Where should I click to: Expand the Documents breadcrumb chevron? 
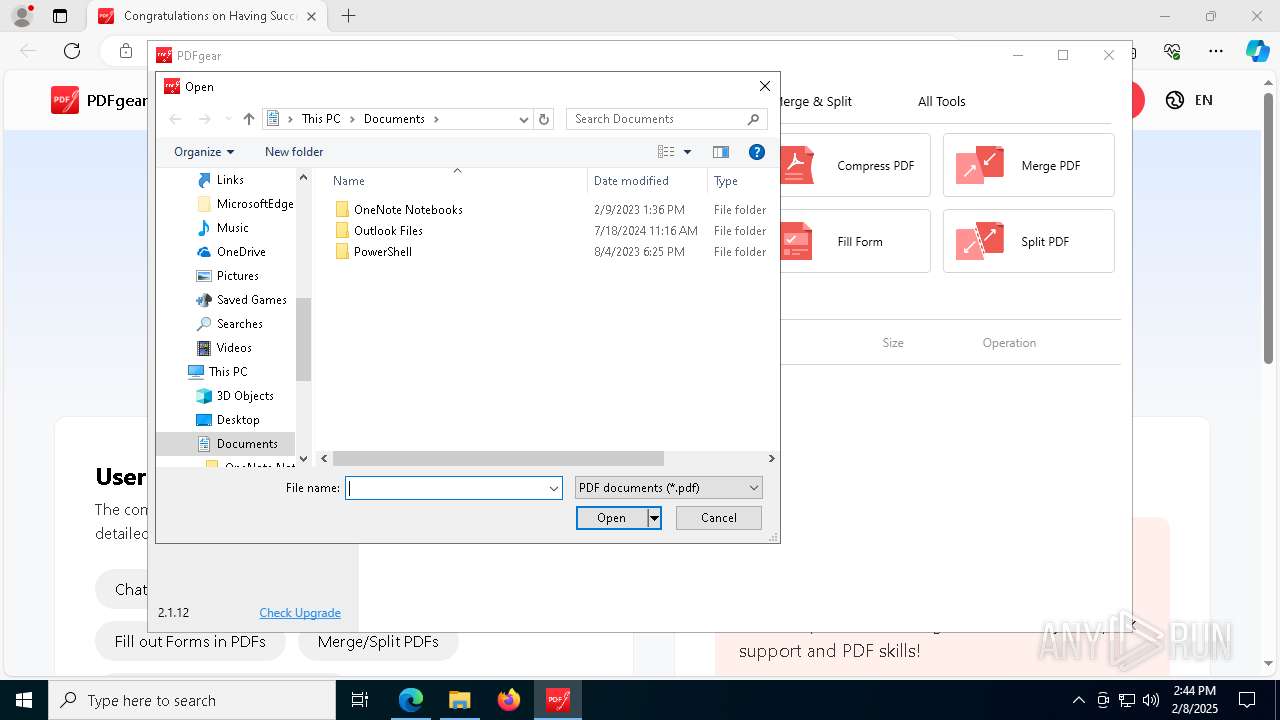click(436, 119)
